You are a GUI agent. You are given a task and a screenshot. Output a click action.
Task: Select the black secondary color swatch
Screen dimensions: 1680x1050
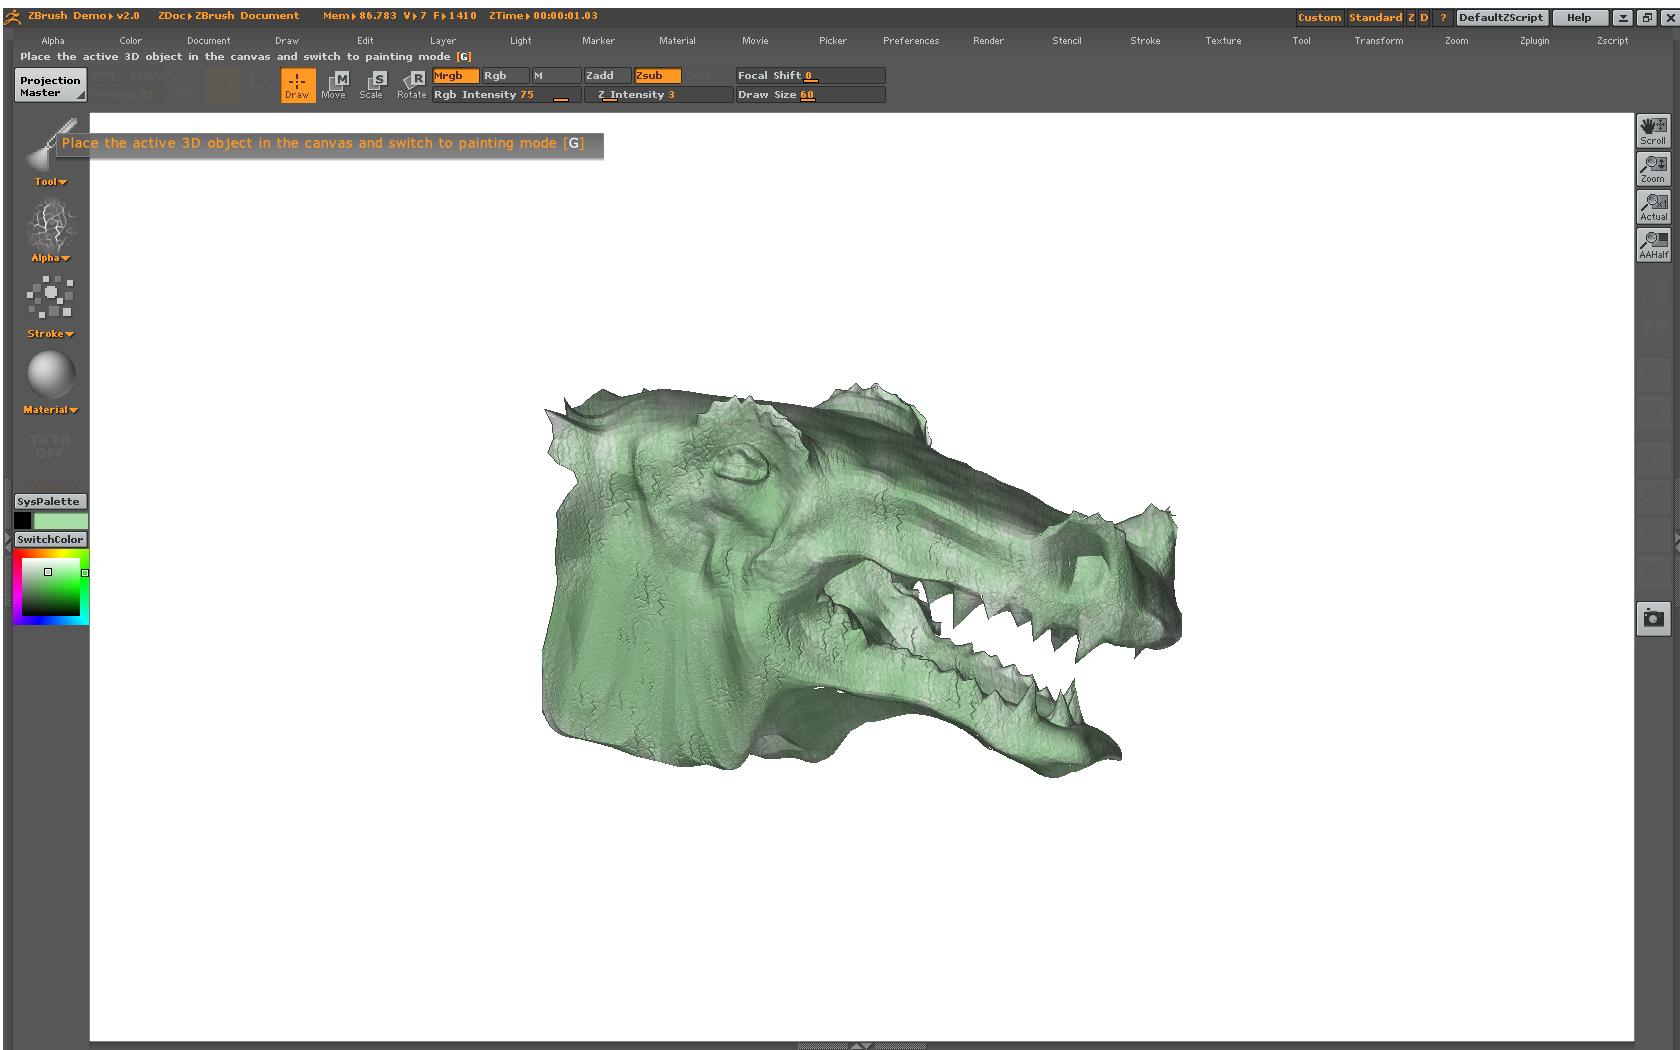[22, 521]
